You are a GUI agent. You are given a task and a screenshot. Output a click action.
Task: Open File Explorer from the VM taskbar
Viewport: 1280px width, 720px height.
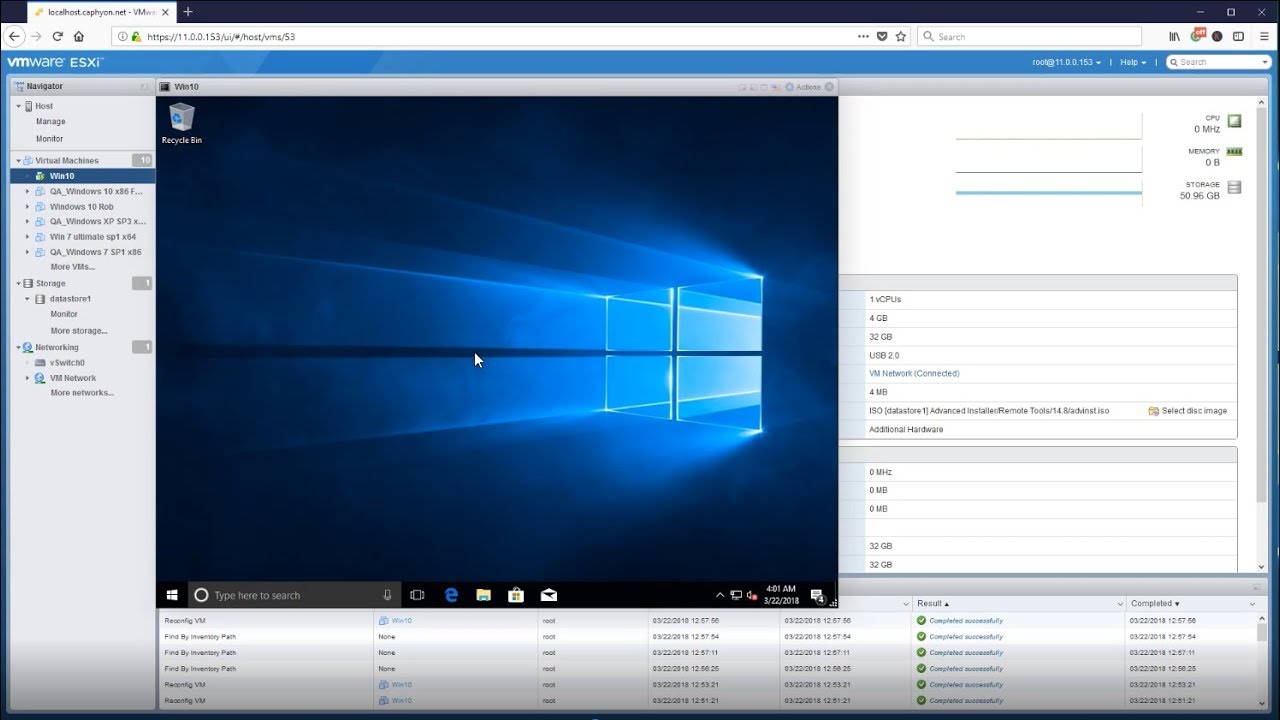[x=484, y=595]
